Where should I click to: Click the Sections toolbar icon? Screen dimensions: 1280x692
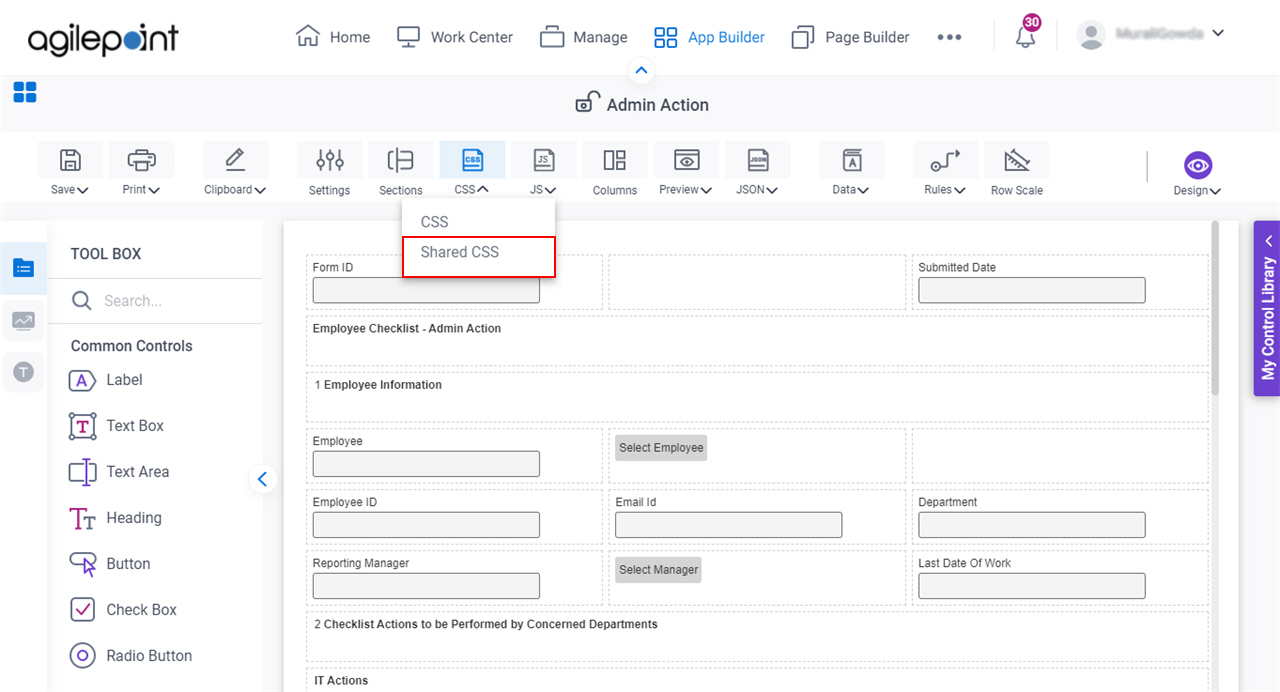pos(400,160)
